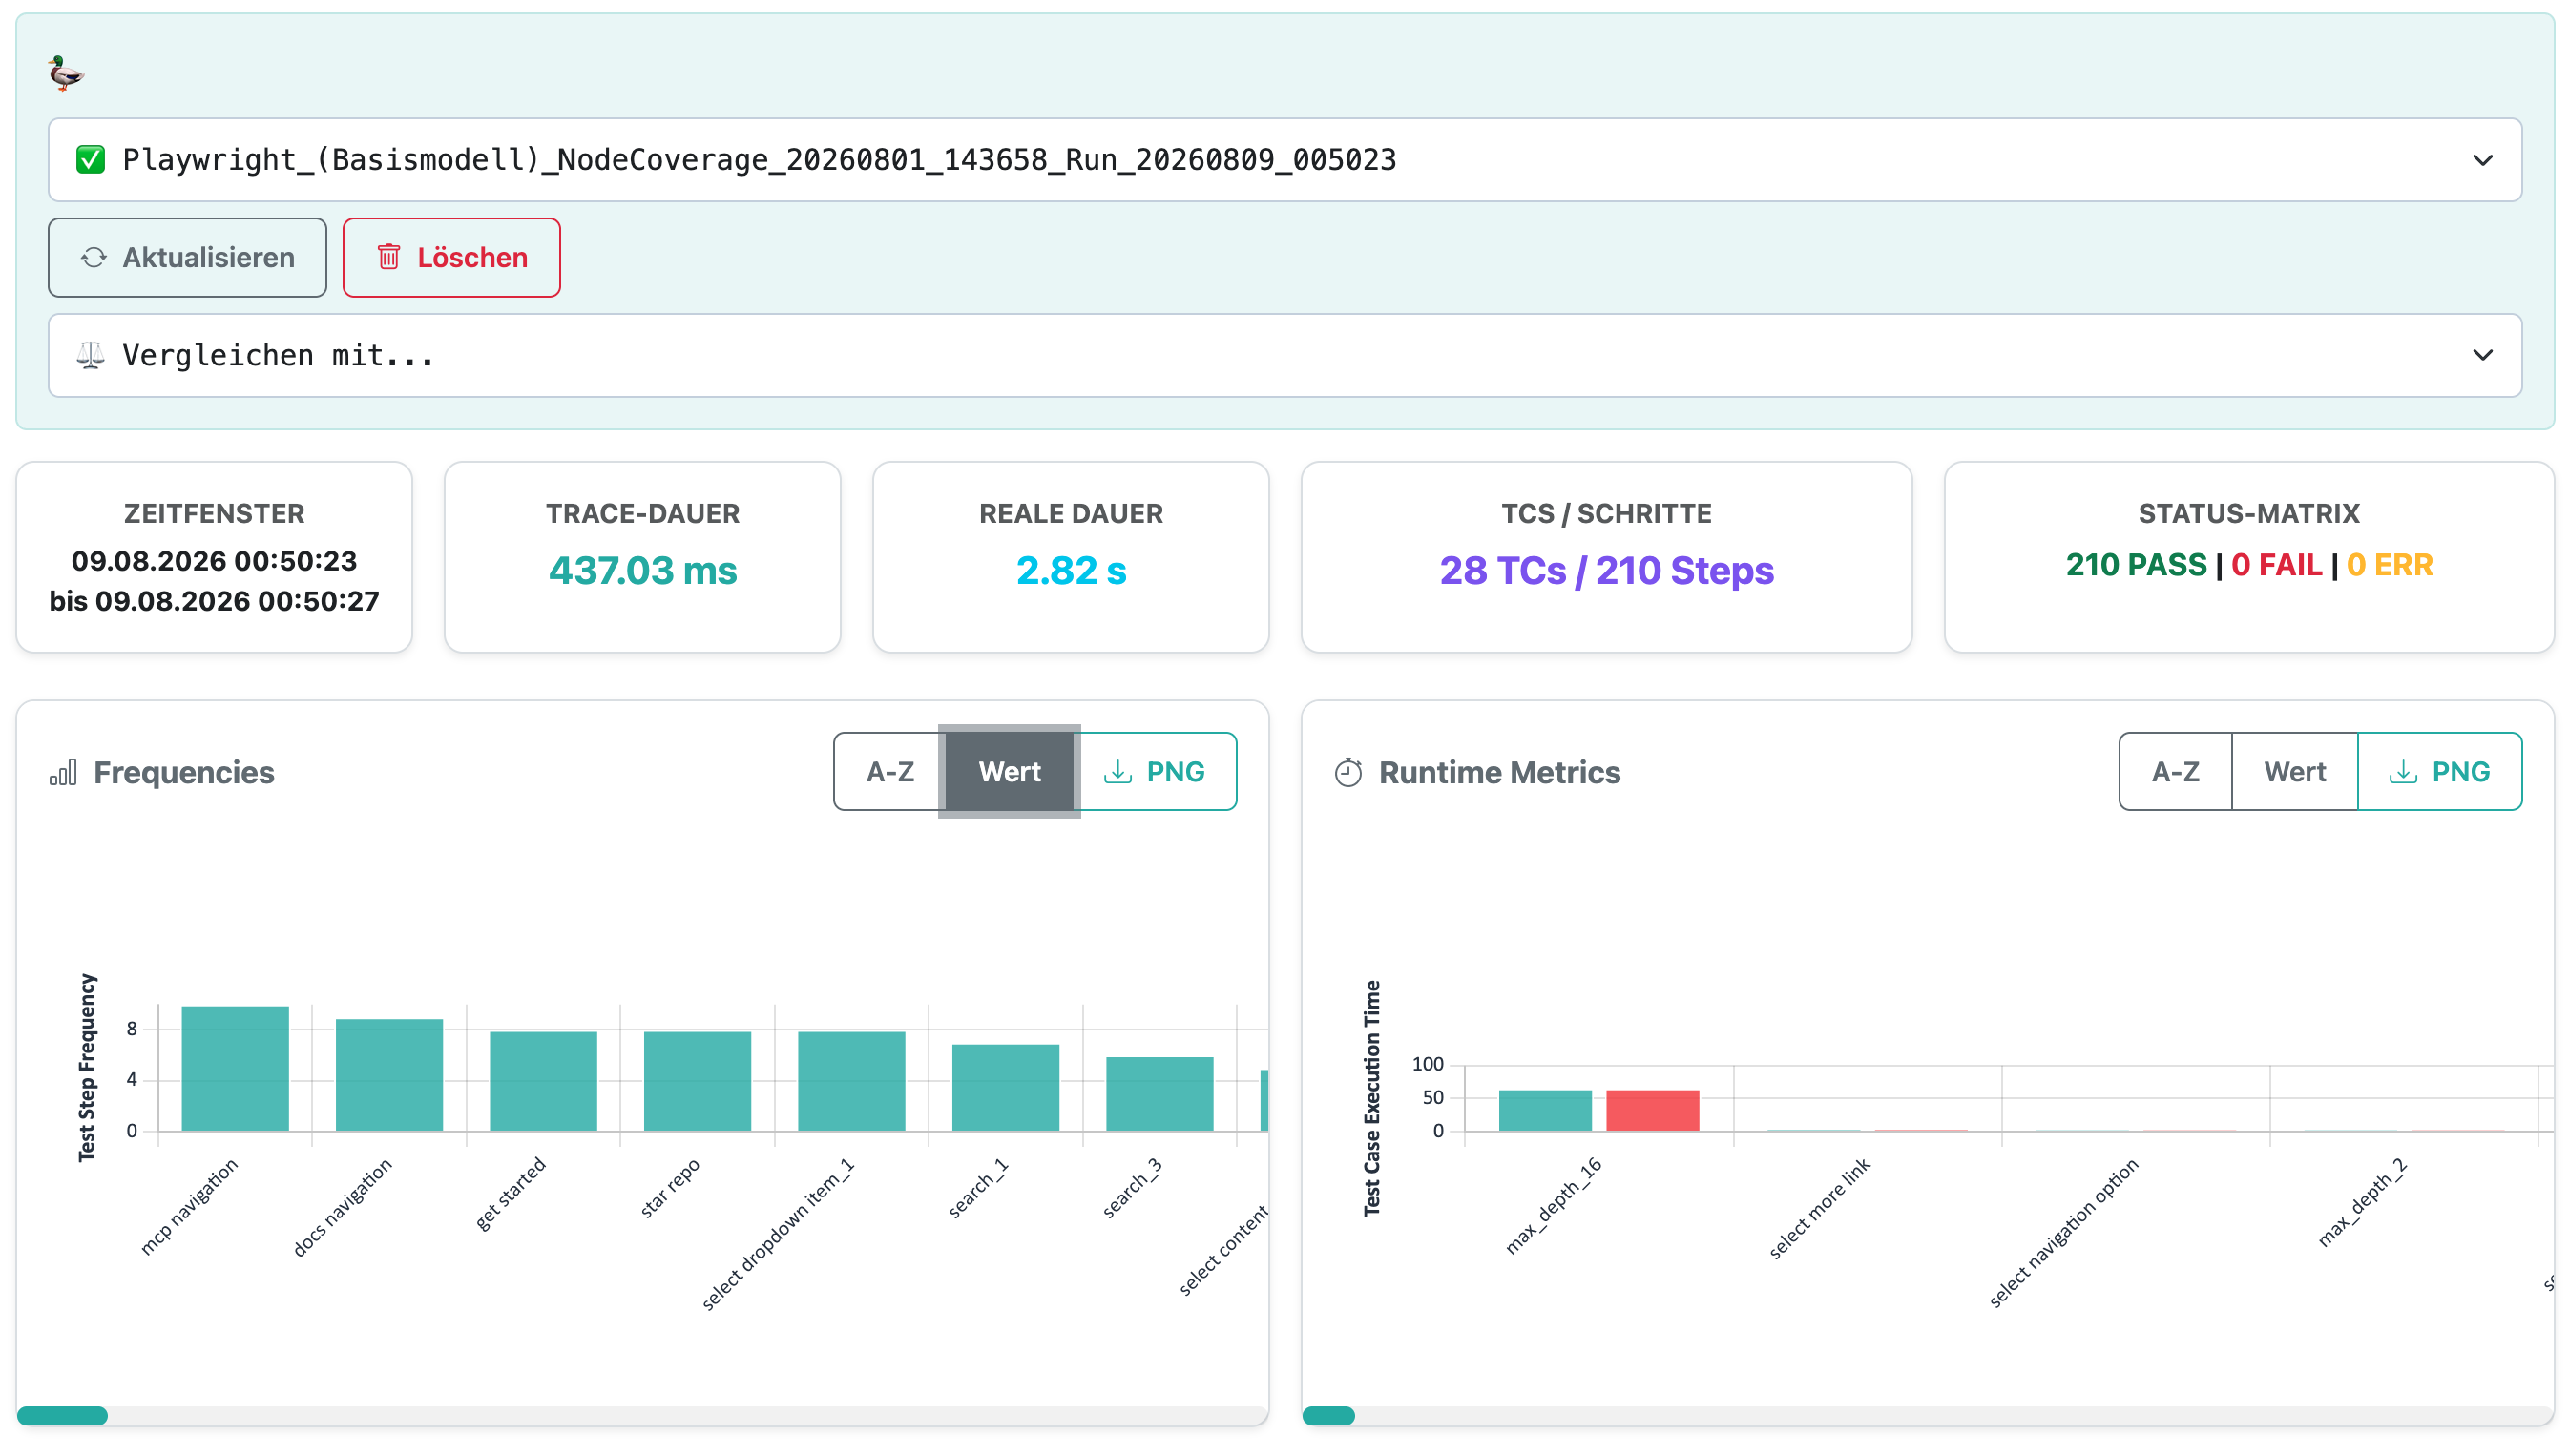Toggle Wert sorting in Frequencies panel
The width and height of the screenshot is (2569, 1456).
click(x=1009, y=771)
